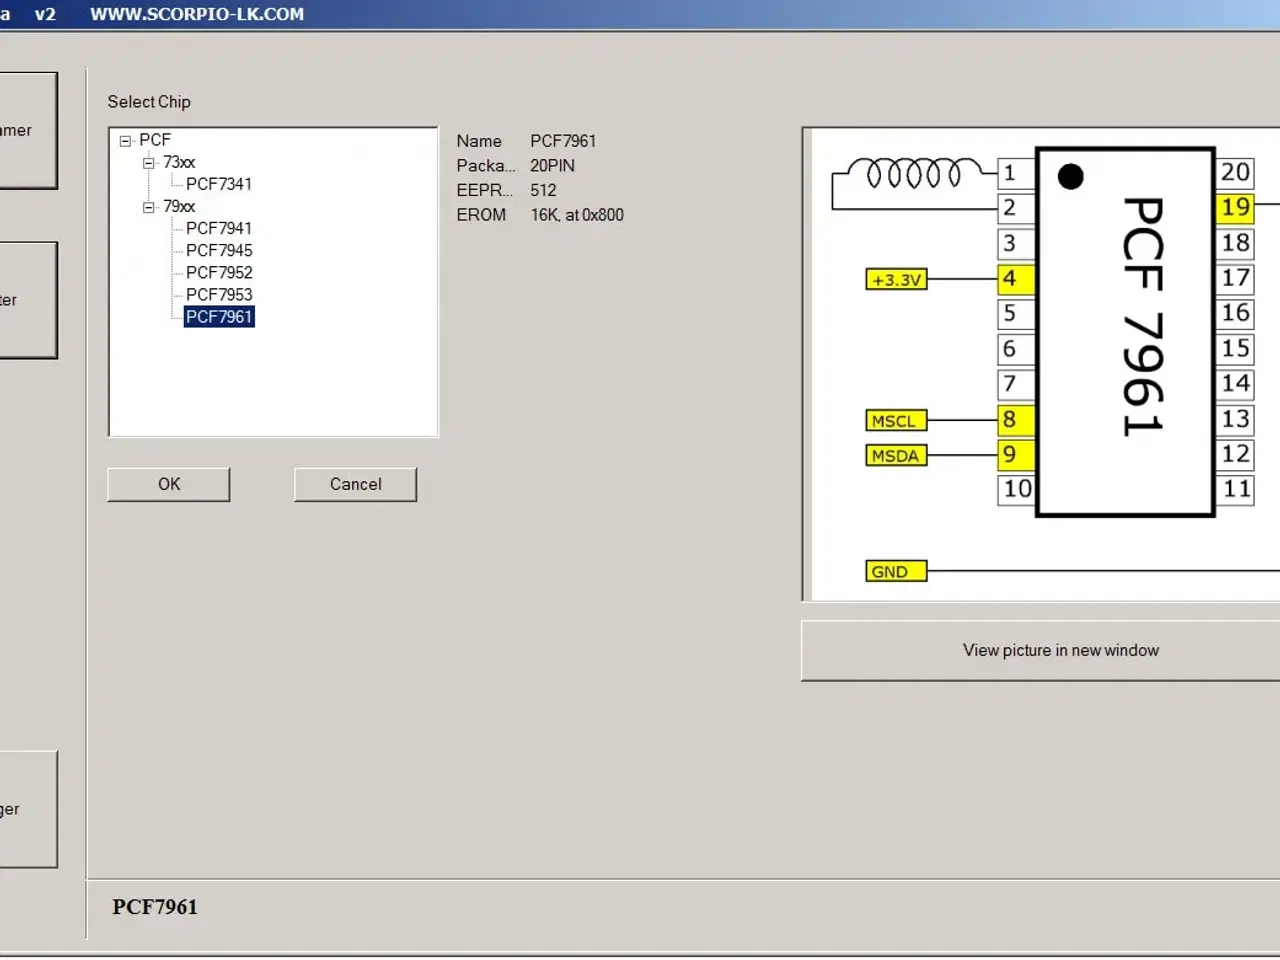The height and width of the screenshot is (960, 1280).
Task: Collapse the 73xx branch
Action: (148, 162)
